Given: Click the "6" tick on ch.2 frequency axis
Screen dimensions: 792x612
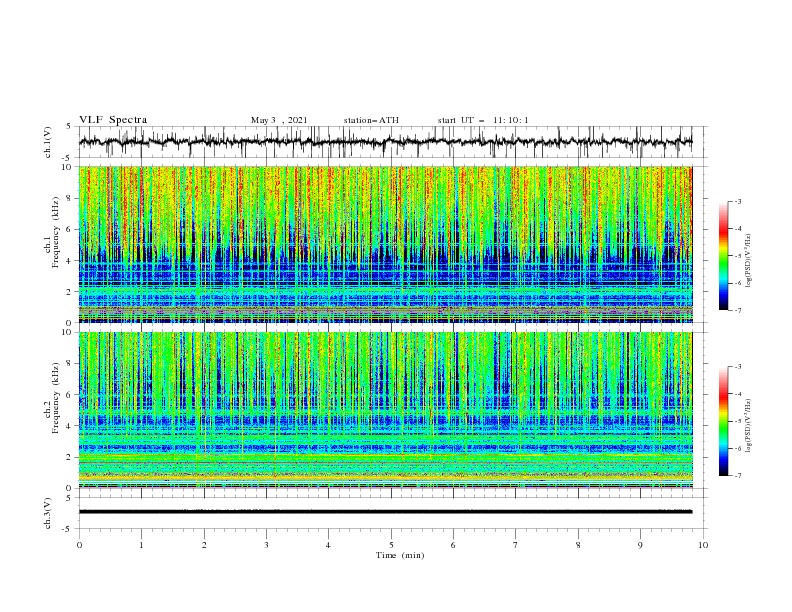Looking at the screenshot, I should [x=69, y=394].
